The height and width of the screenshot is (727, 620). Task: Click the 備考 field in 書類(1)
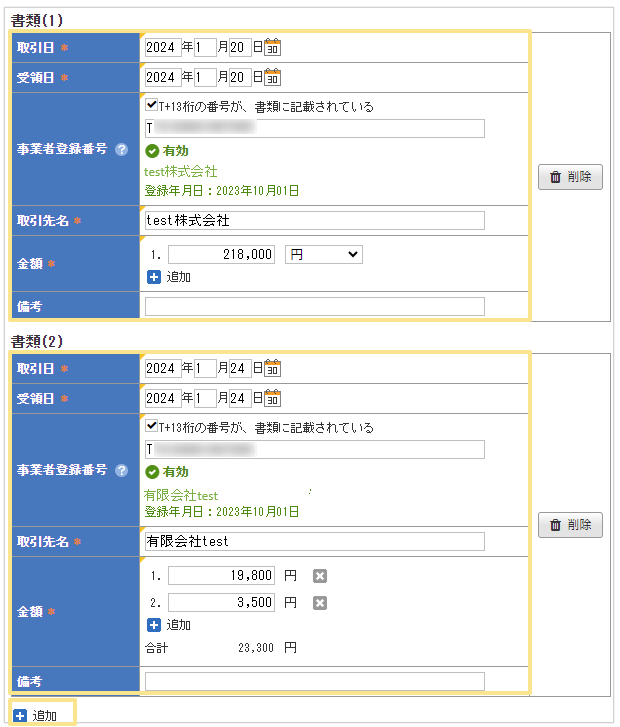(x=314, y=306)
